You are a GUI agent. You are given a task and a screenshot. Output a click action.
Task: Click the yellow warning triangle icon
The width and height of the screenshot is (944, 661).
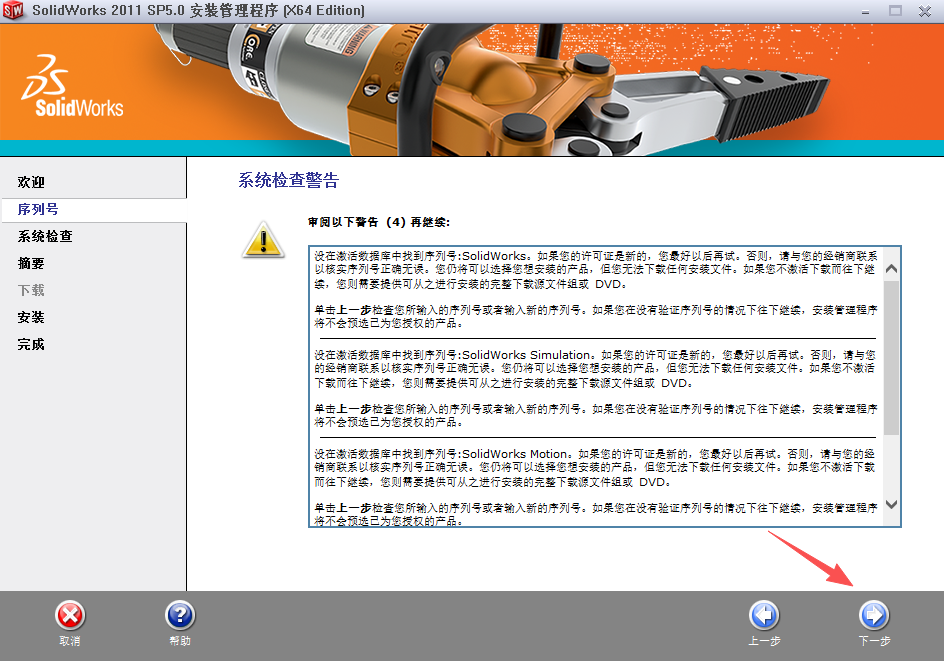pos(263,240)
